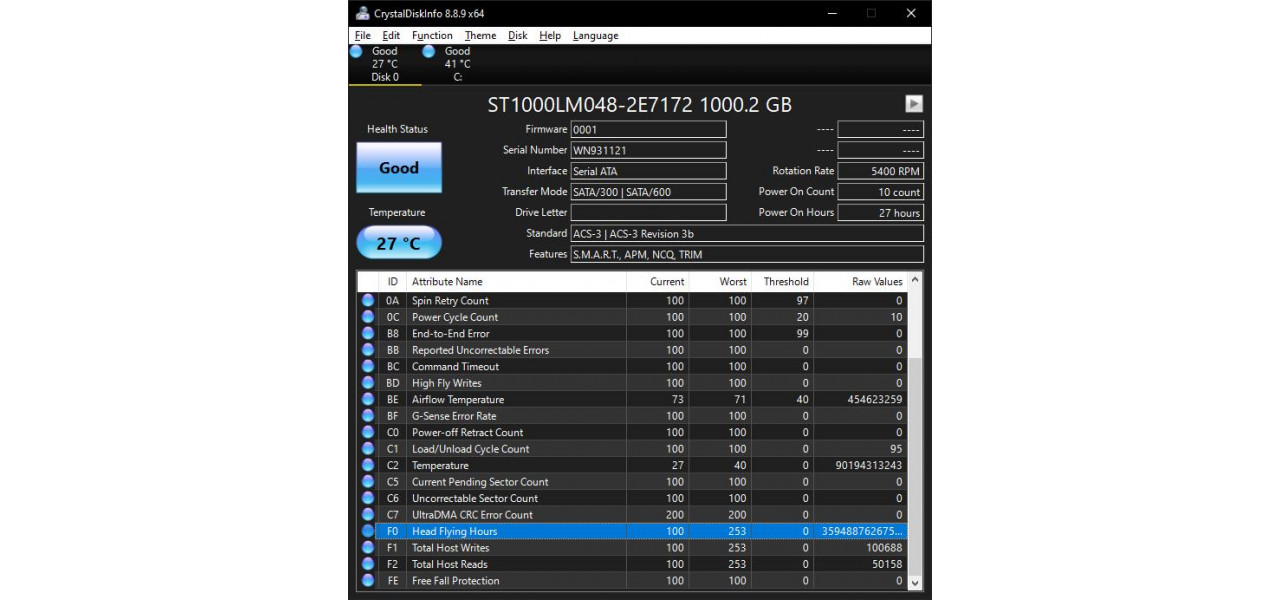Click the Firmware field showing 0001
1280x600 pixels.
648,129
